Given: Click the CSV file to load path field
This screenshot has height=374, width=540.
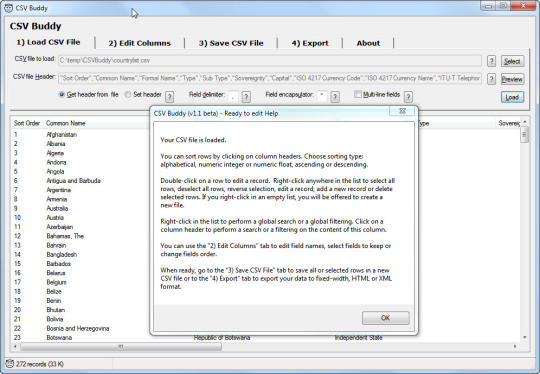Looking at the screenshot, I should click(x=270, y=61).
